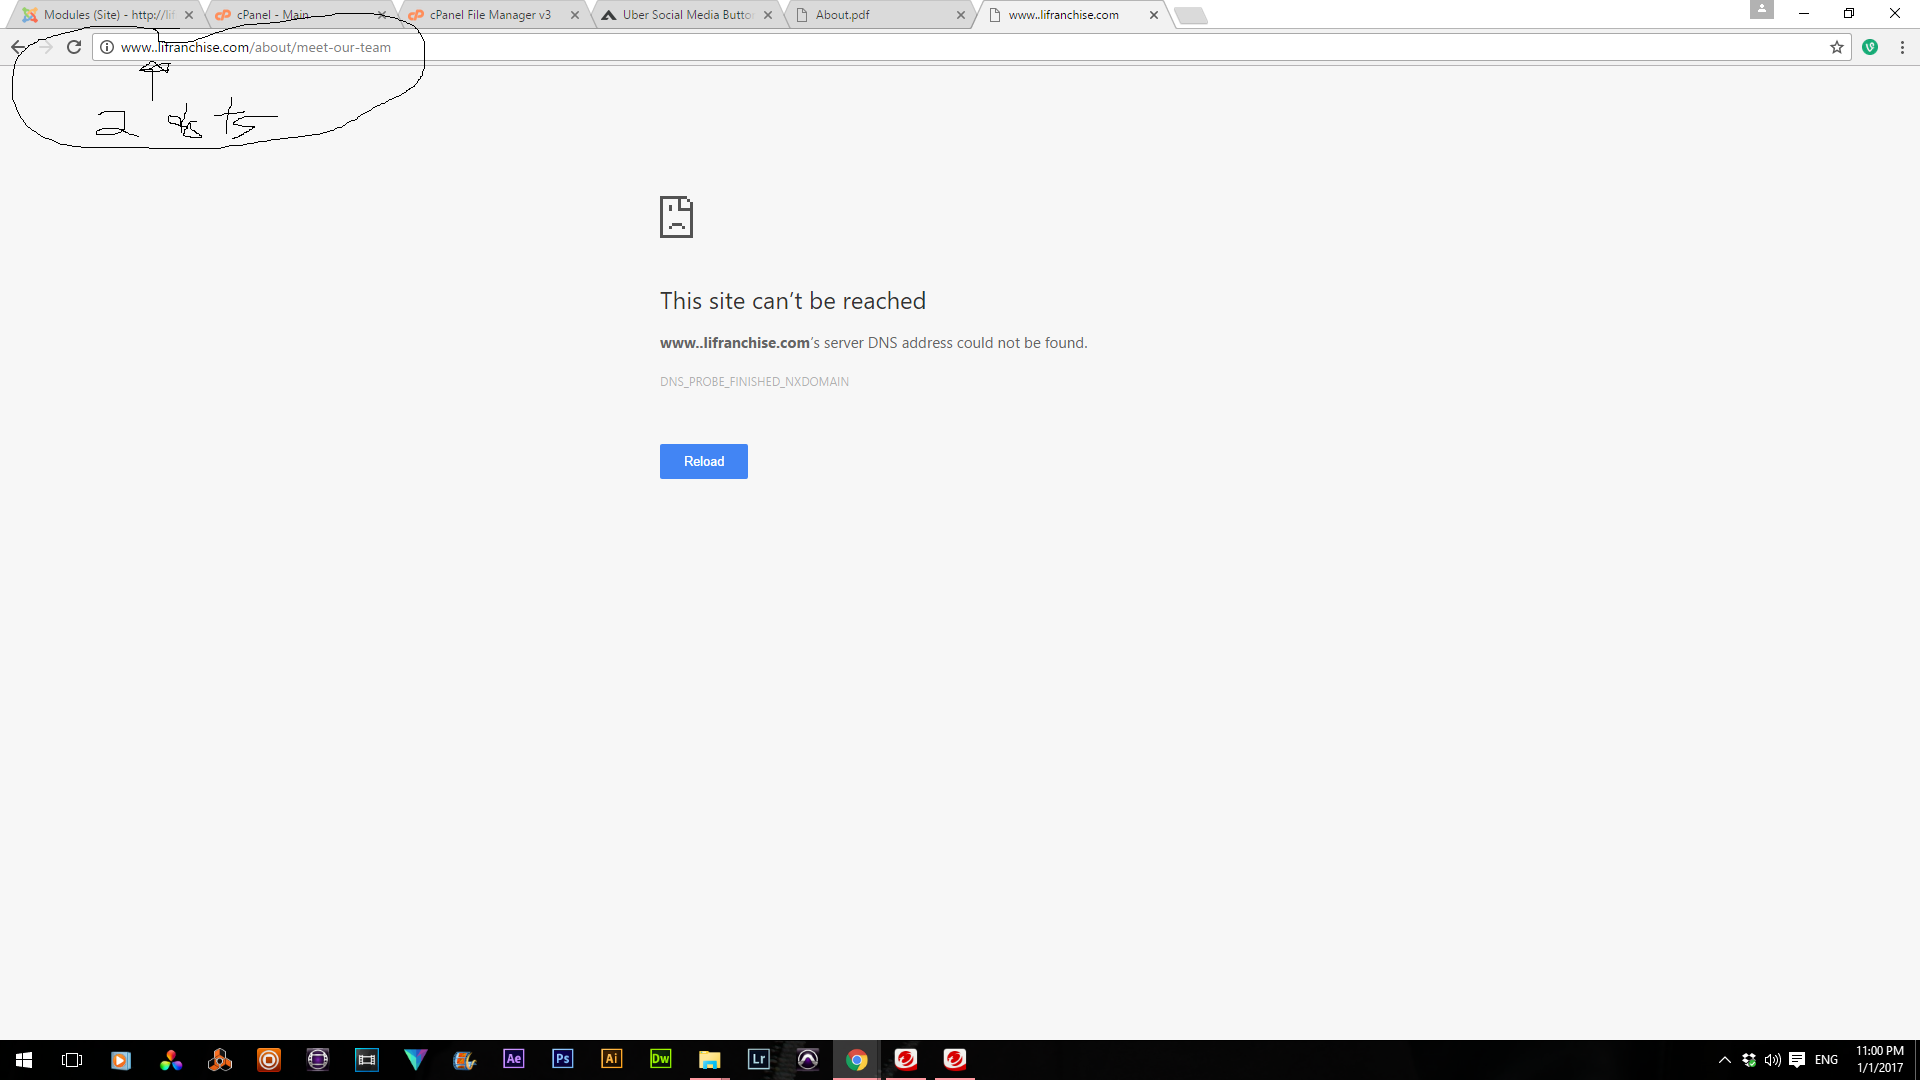The width and height of the screenshot is (1920, 1080).
Task: Open Lightroom from the taskbar
Action: tap(758, 1059)
